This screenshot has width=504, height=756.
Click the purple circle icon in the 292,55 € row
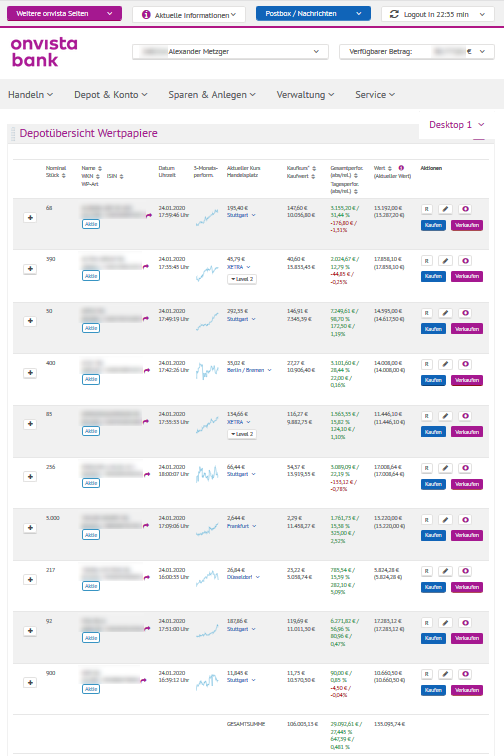465,313
